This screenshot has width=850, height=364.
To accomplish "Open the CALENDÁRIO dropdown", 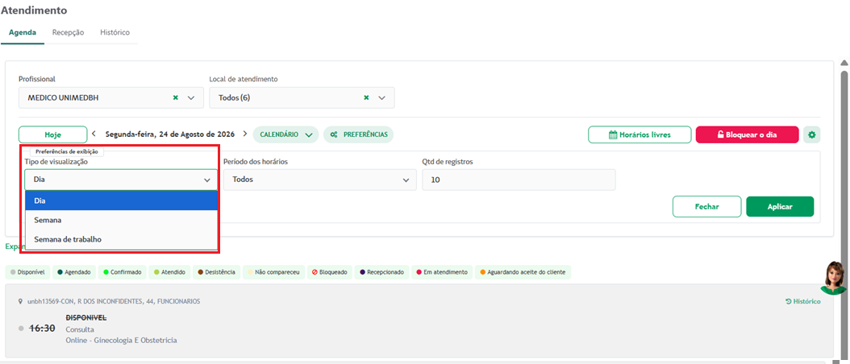I will point(286,135).
